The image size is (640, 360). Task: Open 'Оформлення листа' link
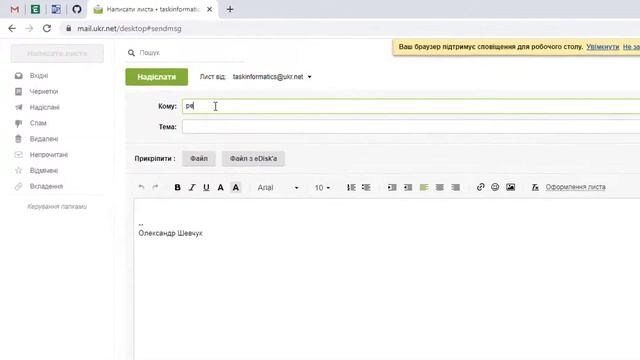click(x=576, y=187)
